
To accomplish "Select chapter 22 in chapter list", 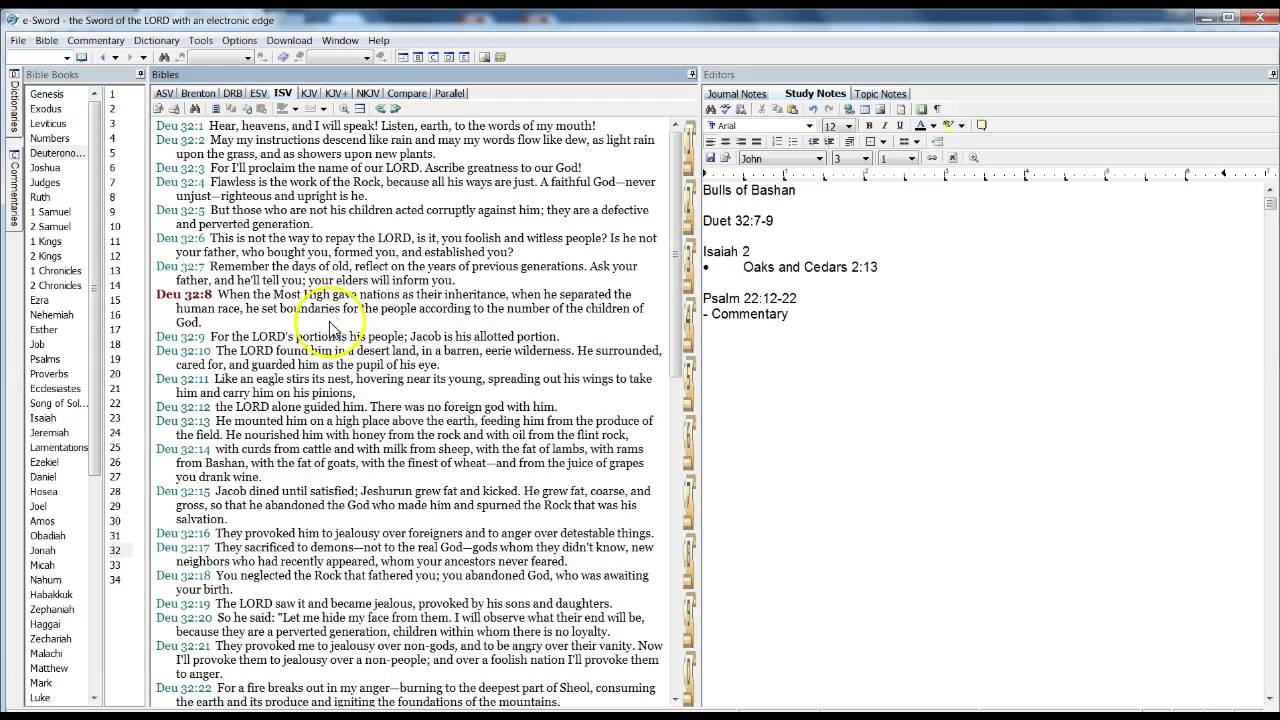I will click(115, 403).
